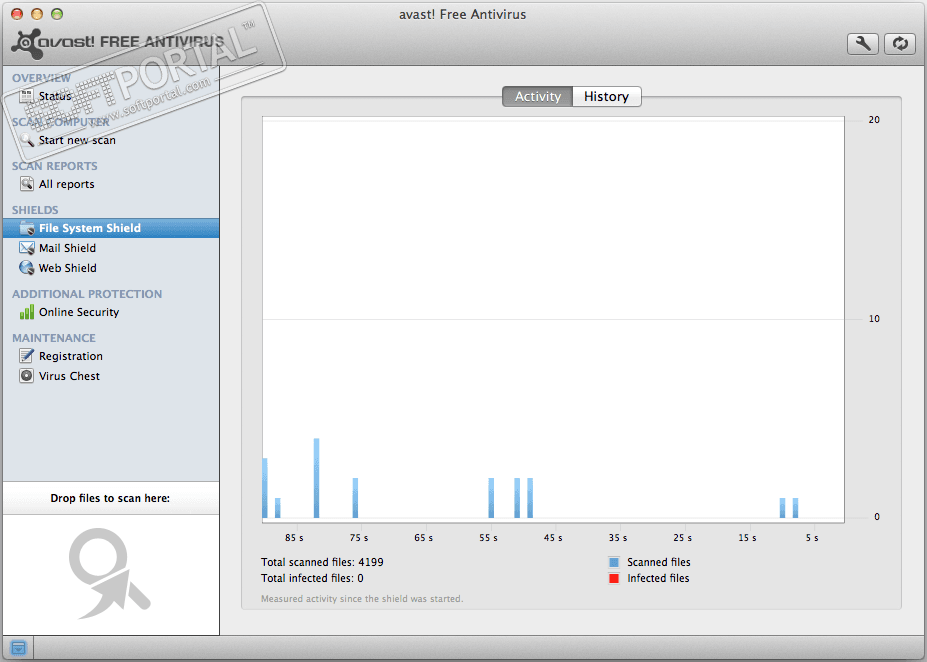
Task: Click the '5 s' axis label
Action: point(812,538)
